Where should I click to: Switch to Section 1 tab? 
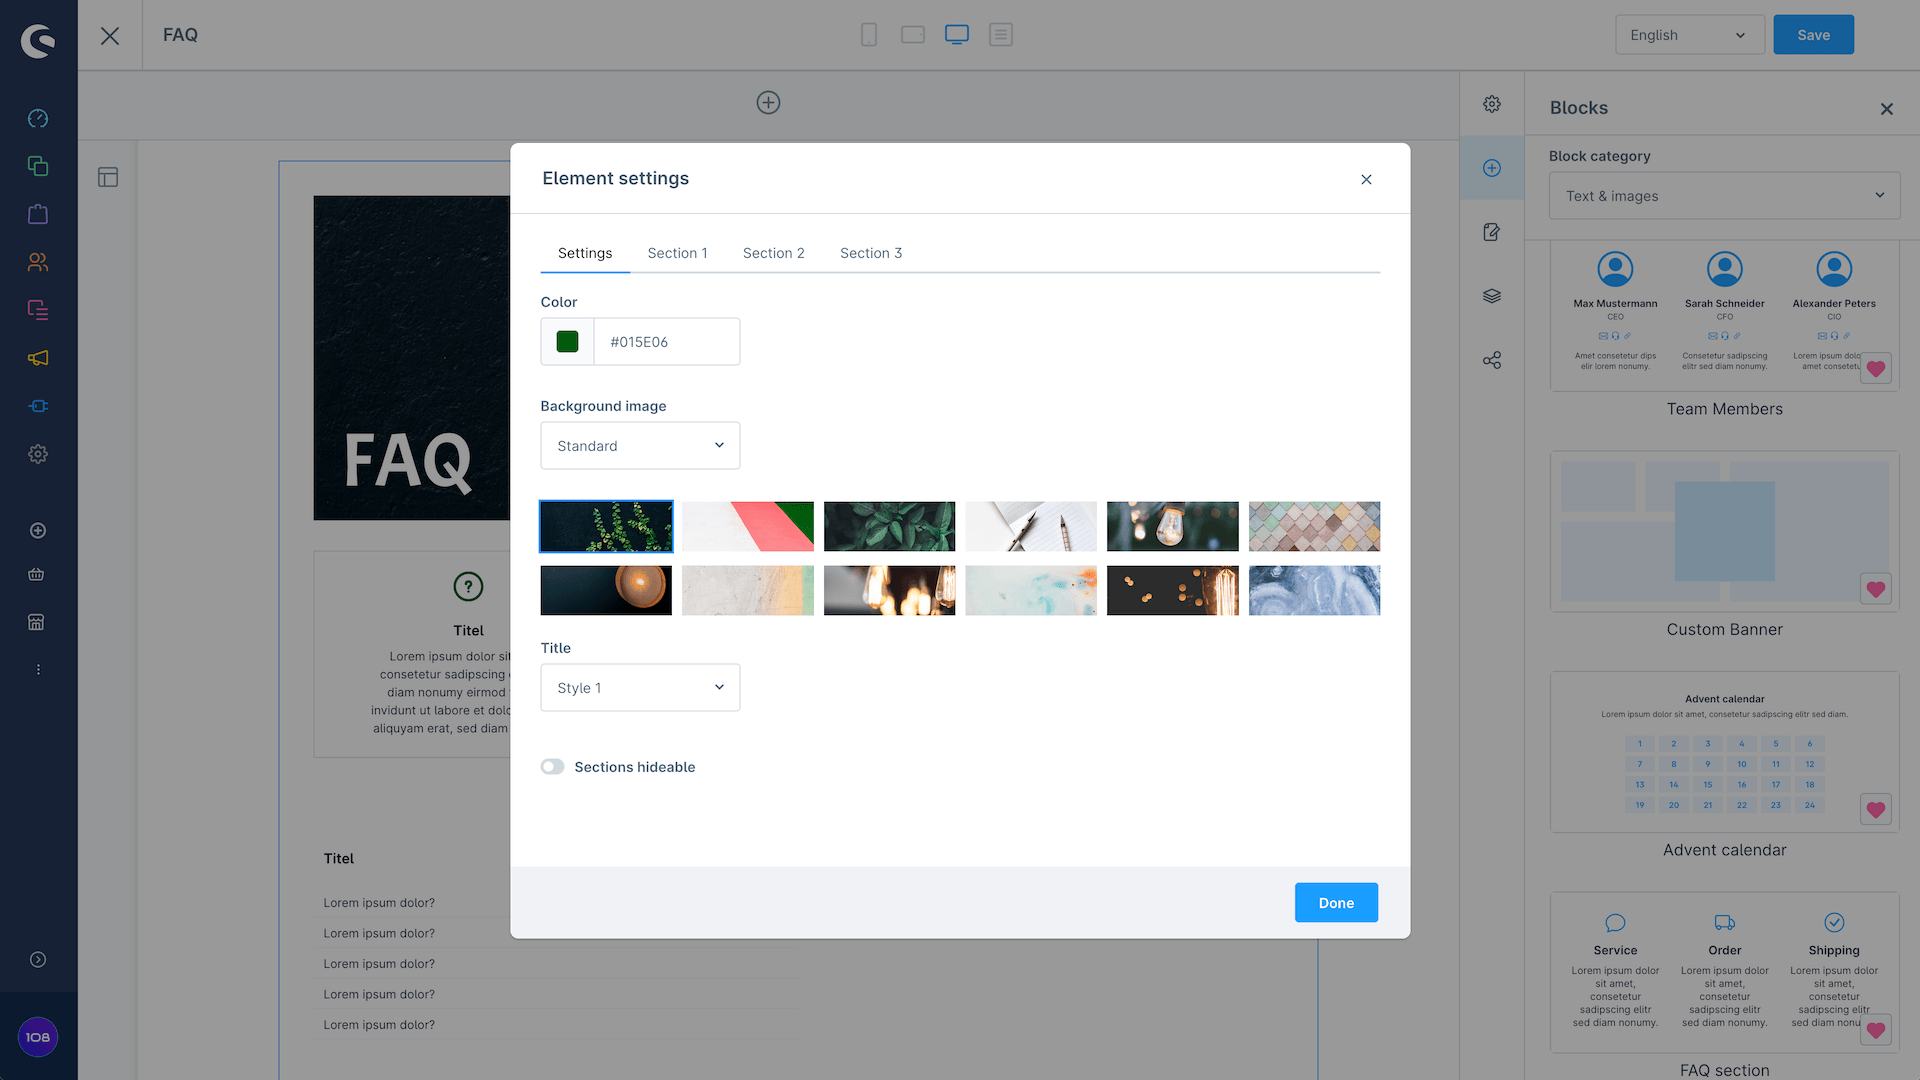(676, 253)
